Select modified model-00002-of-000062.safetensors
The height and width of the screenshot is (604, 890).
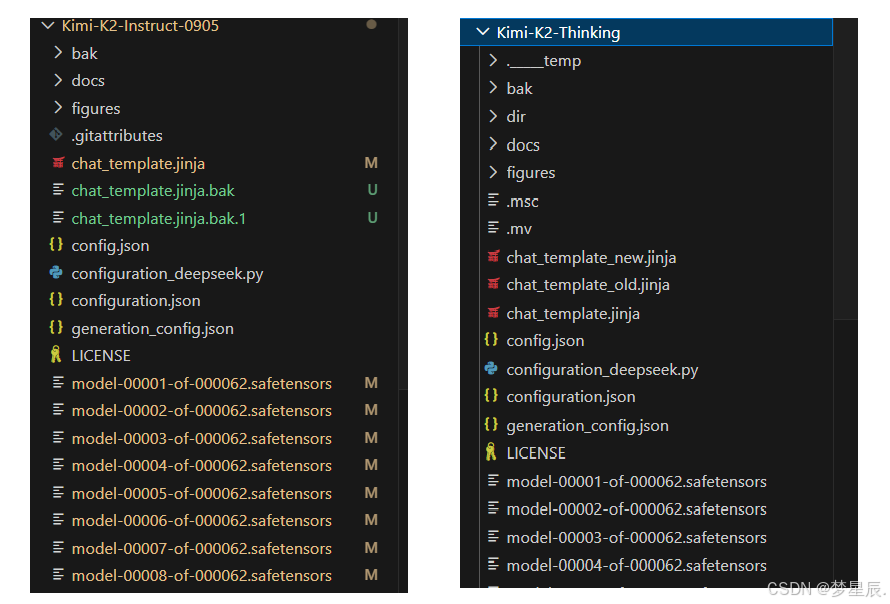(201, 410)
